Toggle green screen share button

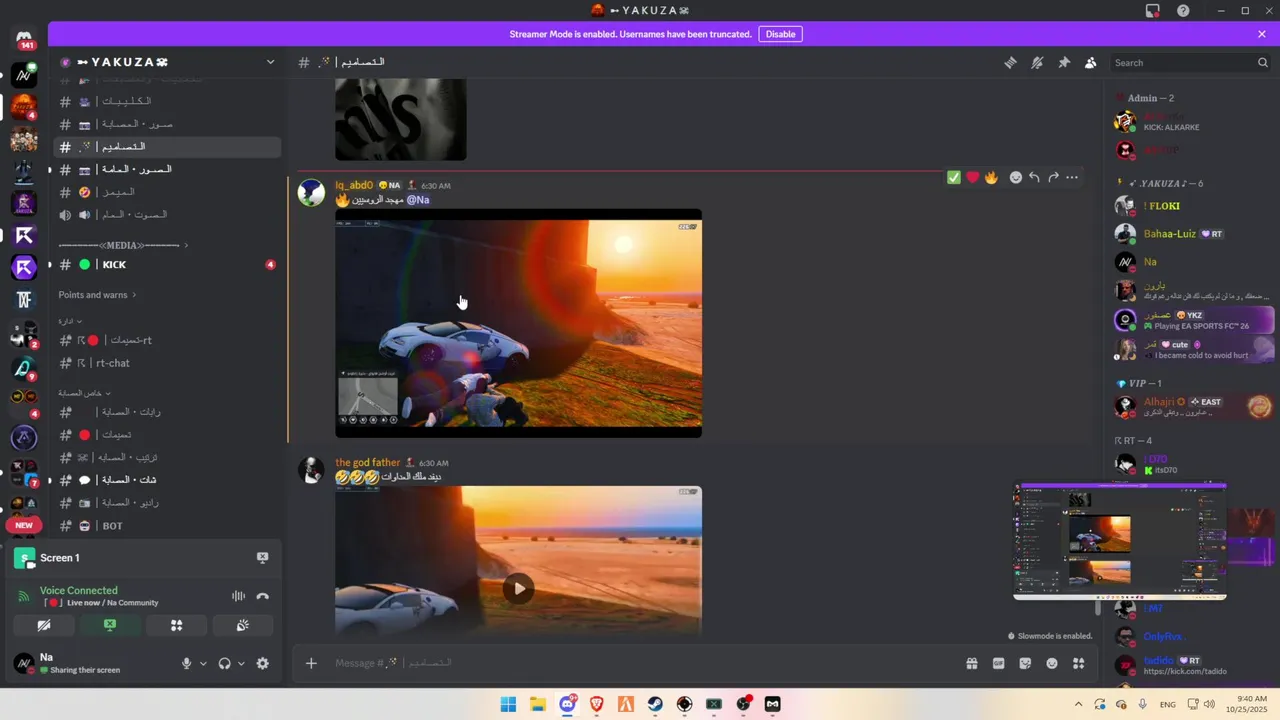click(x=110, y=625)
